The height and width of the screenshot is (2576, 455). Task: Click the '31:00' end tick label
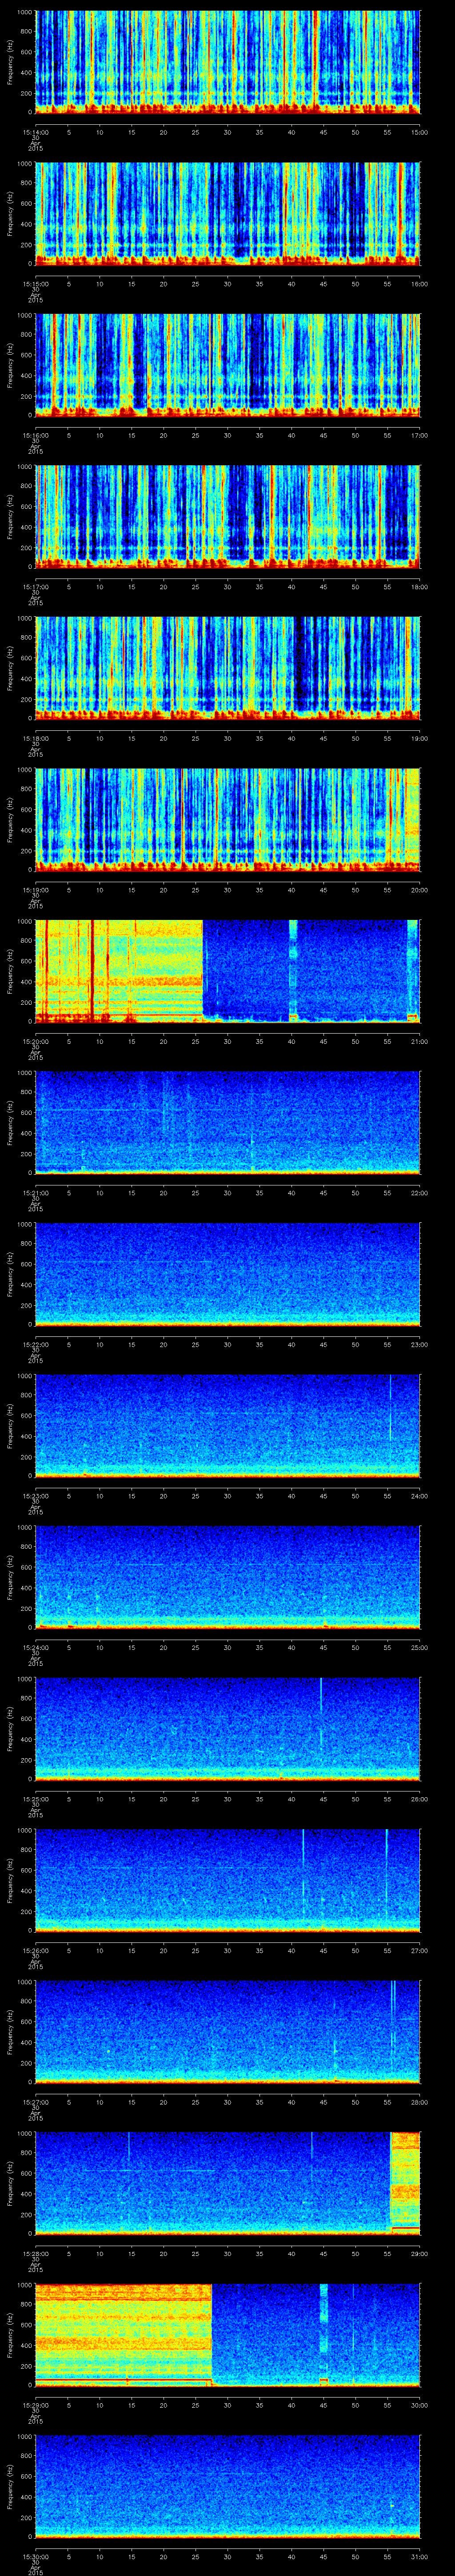(419, 2556)
